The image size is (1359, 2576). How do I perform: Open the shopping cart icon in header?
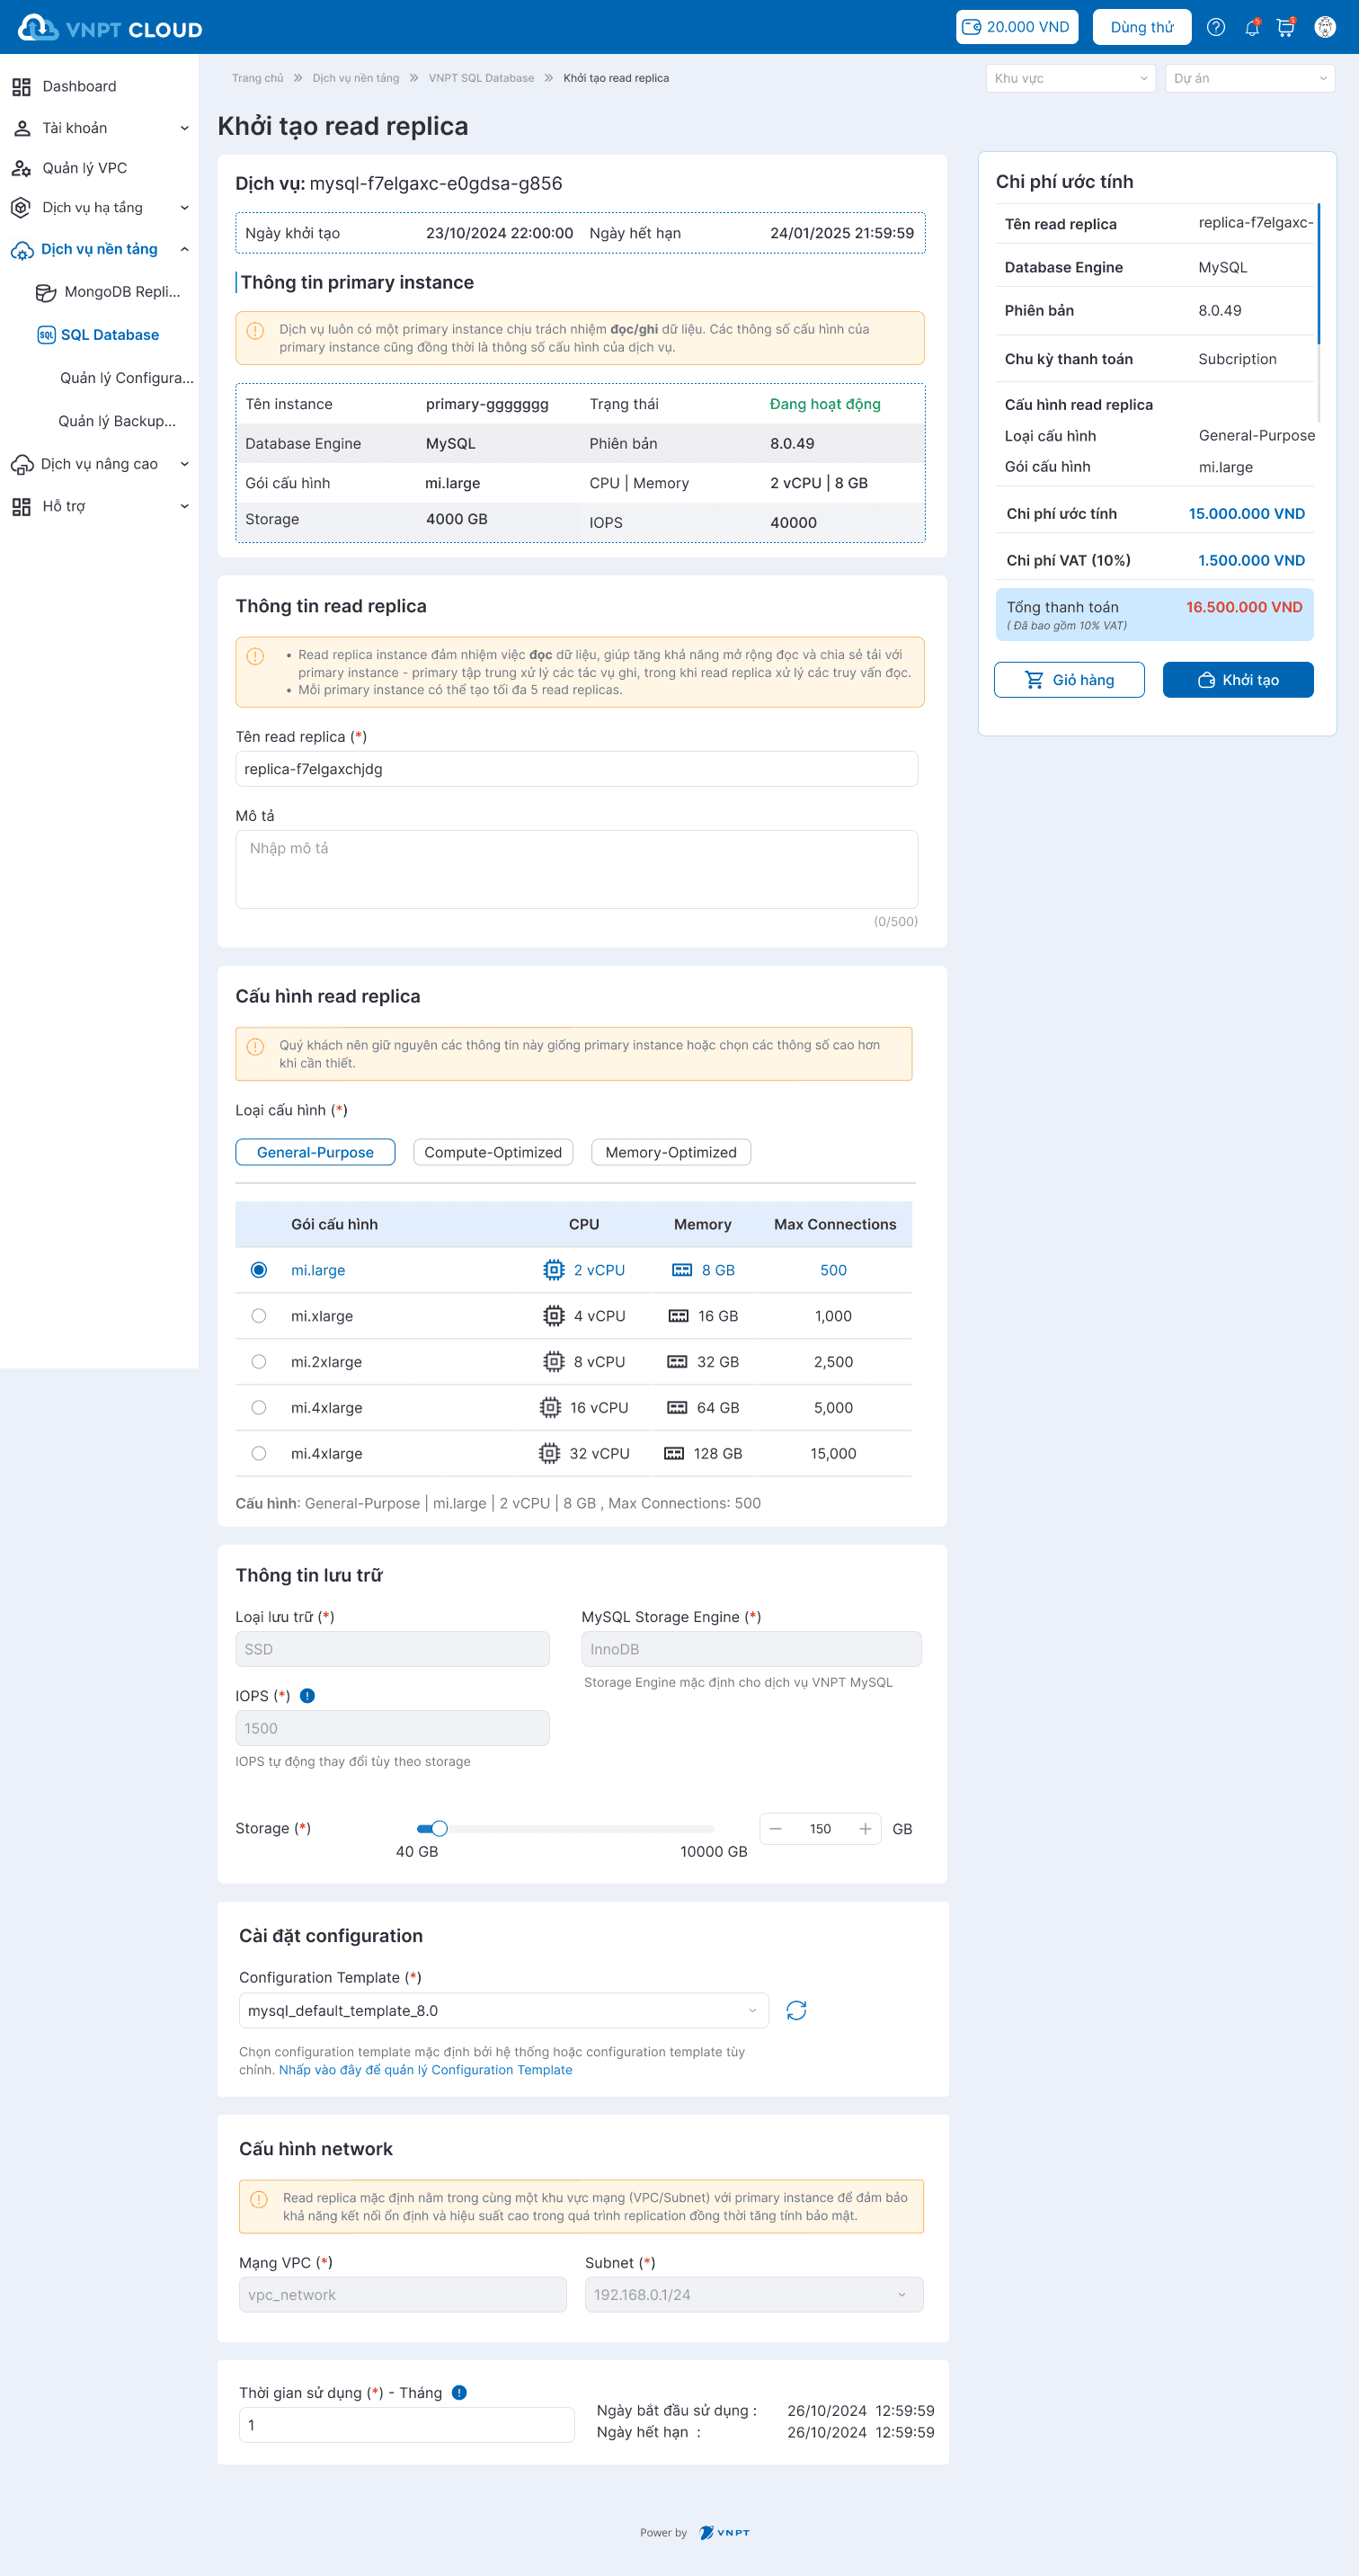pos(1285,27)
